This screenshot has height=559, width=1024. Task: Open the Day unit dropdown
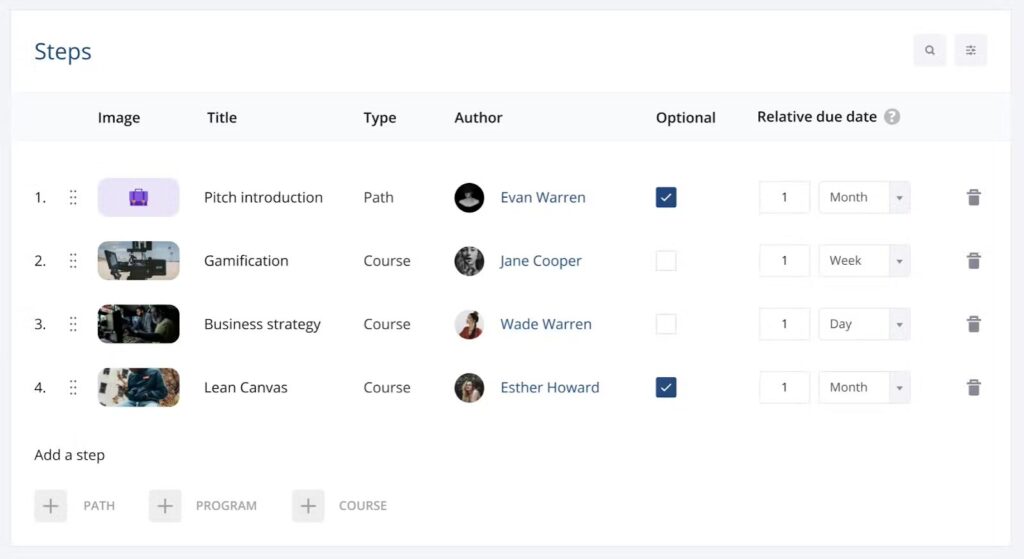864,324
